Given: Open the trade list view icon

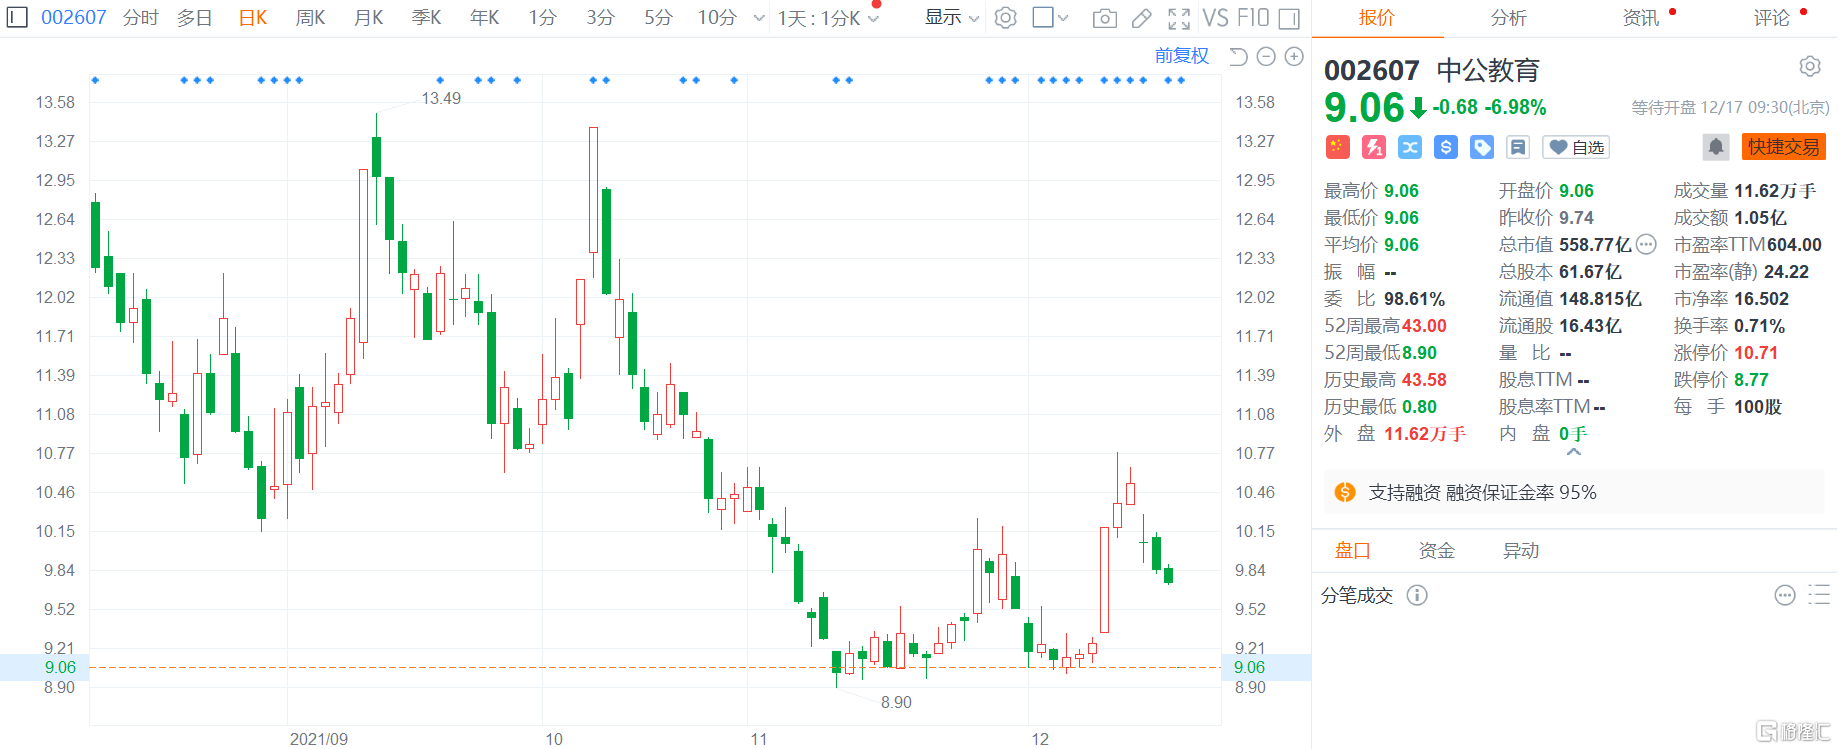Looking at the screenshot, I should coord(1819,596).
